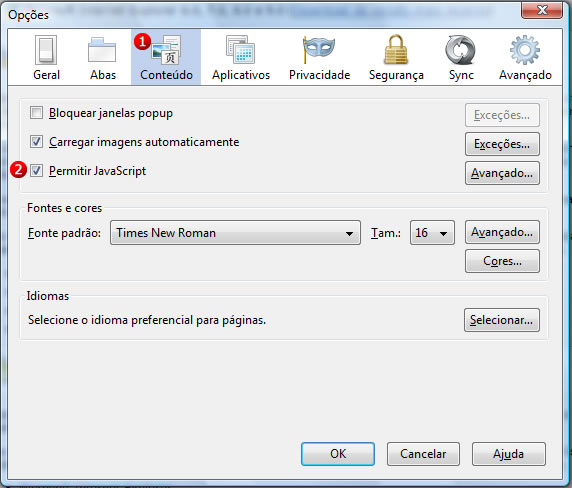This screenshot has width=572, height=488.
Task: Click Avançado button next to Permitir JavaScript
Action: [x=502, y=173]
